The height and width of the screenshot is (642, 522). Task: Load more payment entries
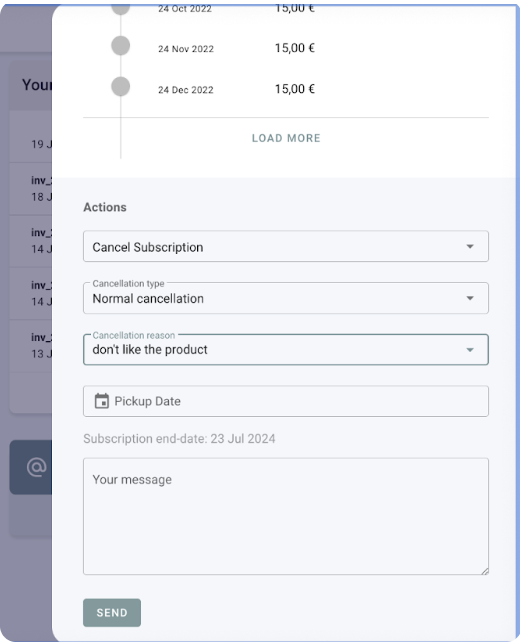286,138
